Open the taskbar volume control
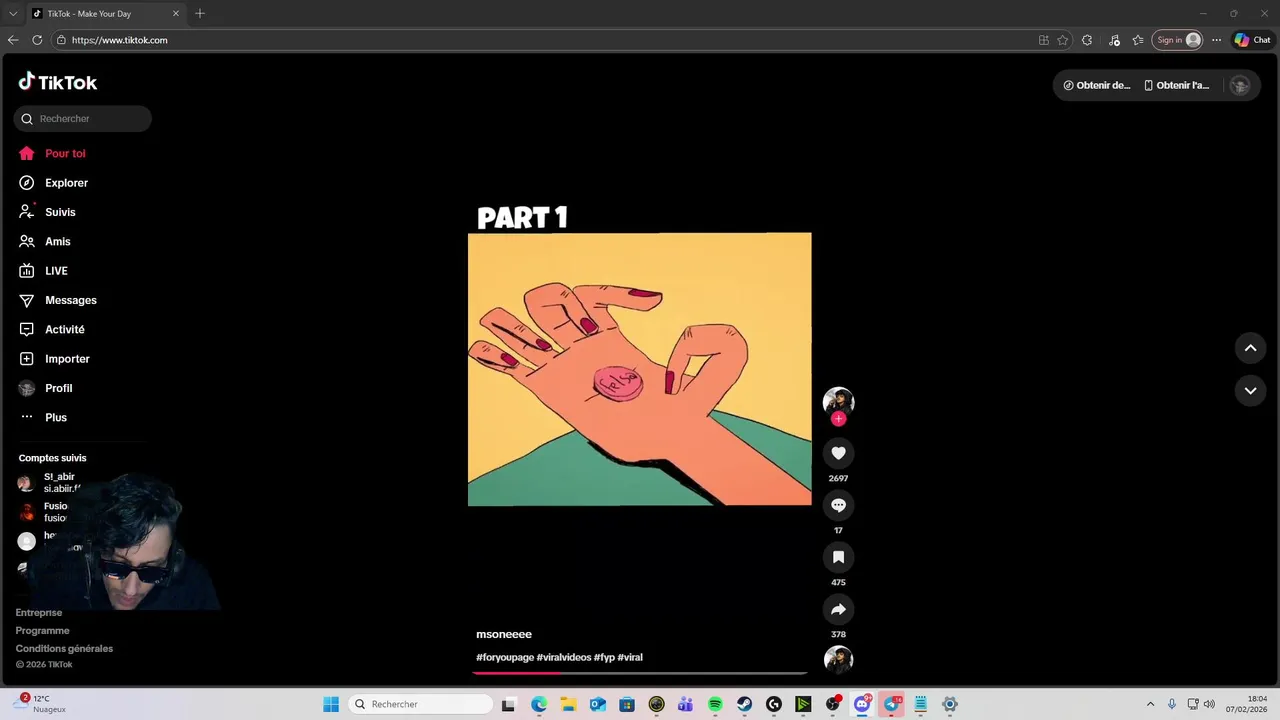The height and width of the screenshot is (720, 1280). click(1209, 704)
